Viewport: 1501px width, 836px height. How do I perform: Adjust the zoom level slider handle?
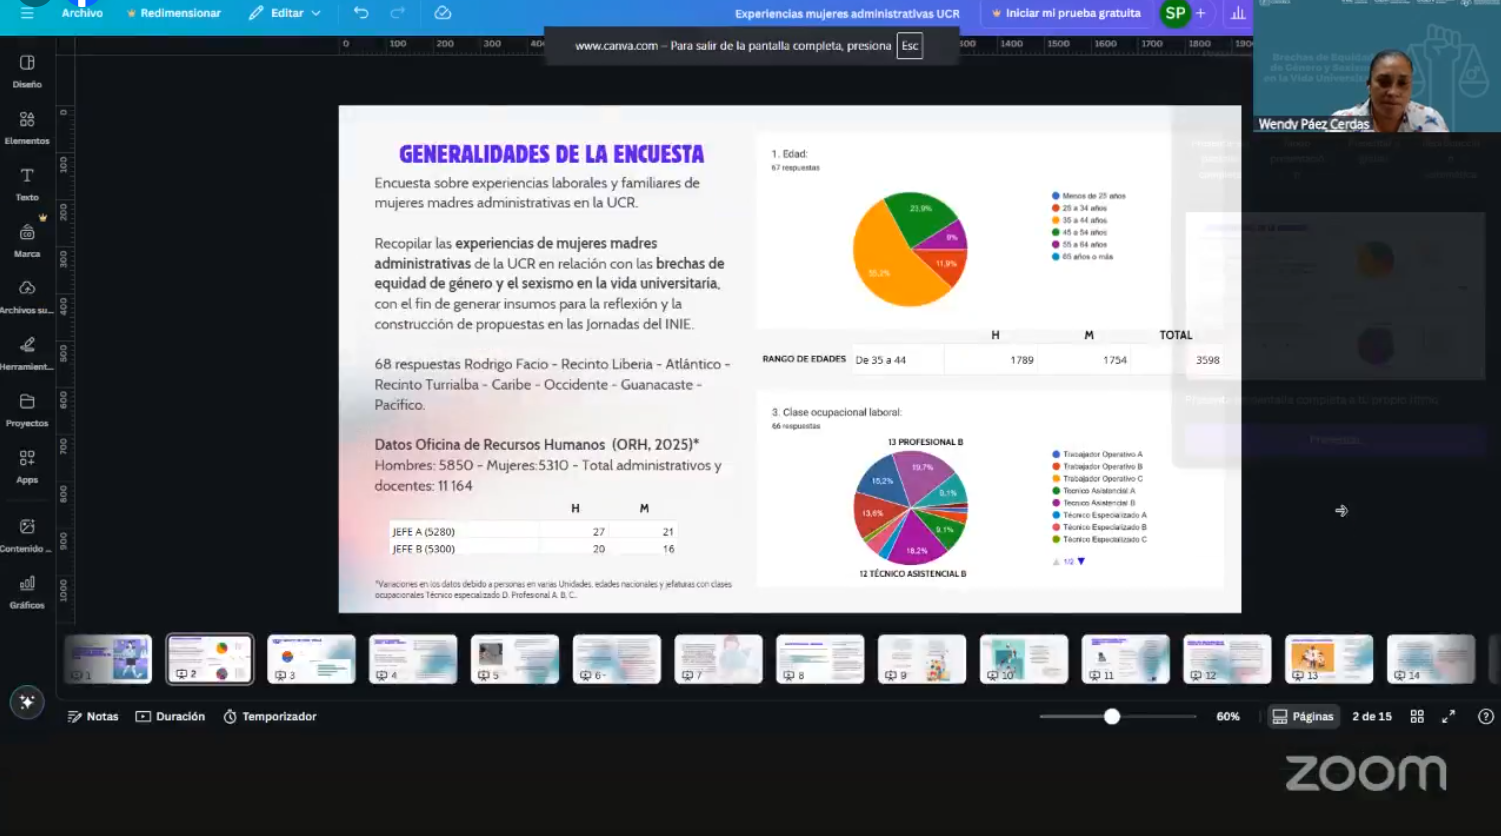(x=1112, y=716)
